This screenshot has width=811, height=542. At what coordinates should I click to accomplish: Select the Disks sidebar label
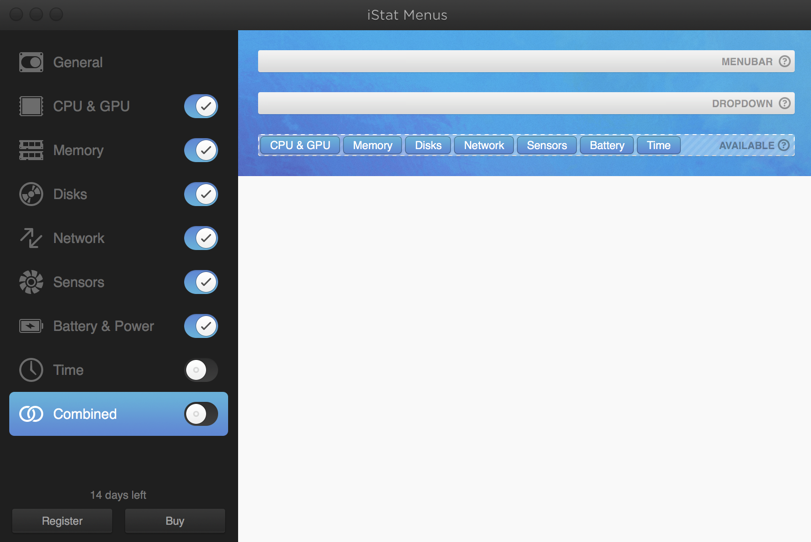70,194
